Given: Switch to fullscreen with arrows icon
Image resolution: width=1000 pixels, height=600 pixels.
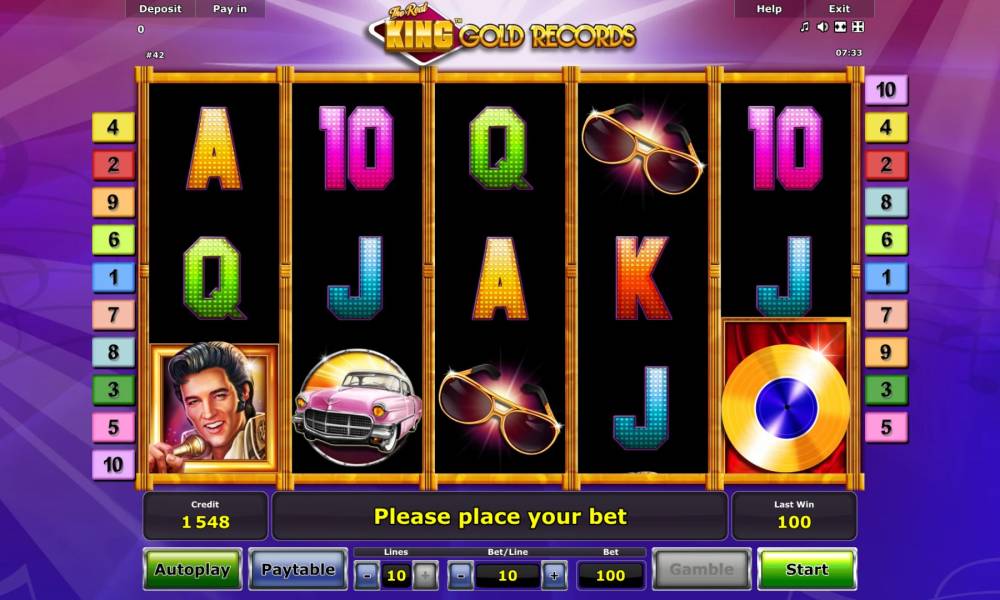Looking at the screenshot, I should coord(858,27).
